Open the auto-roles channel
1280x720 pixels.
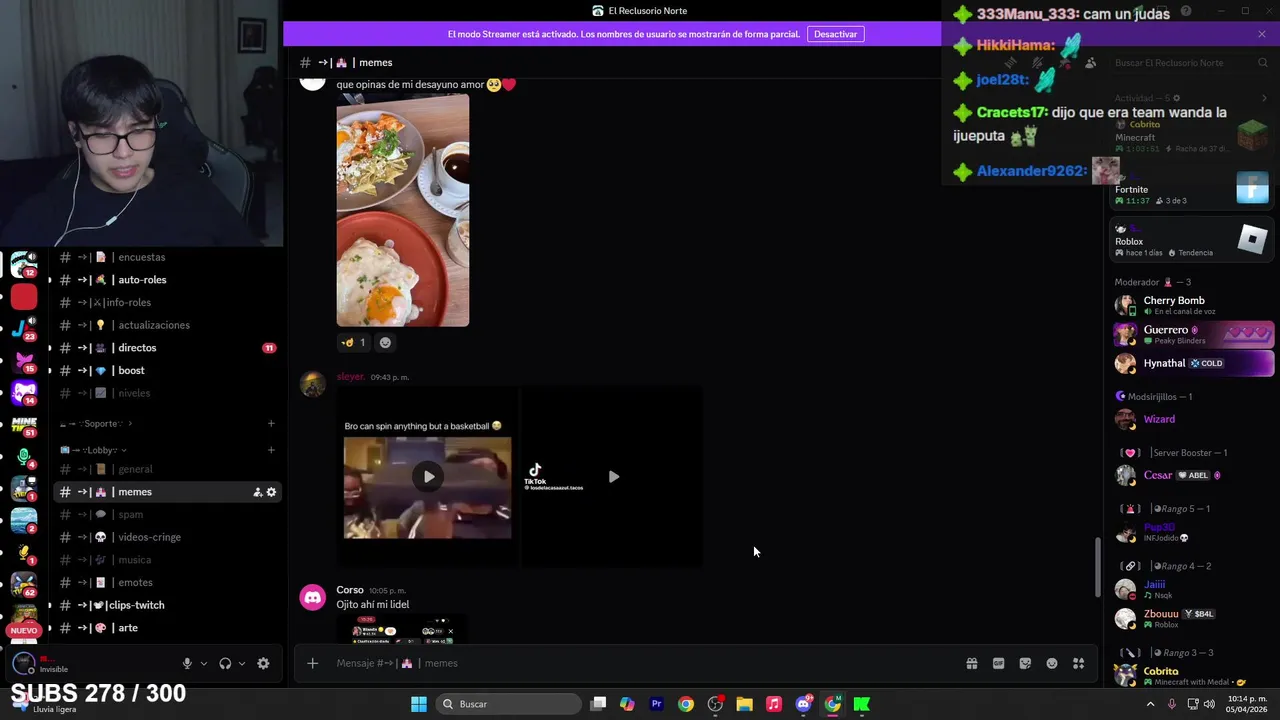[166, 280]
